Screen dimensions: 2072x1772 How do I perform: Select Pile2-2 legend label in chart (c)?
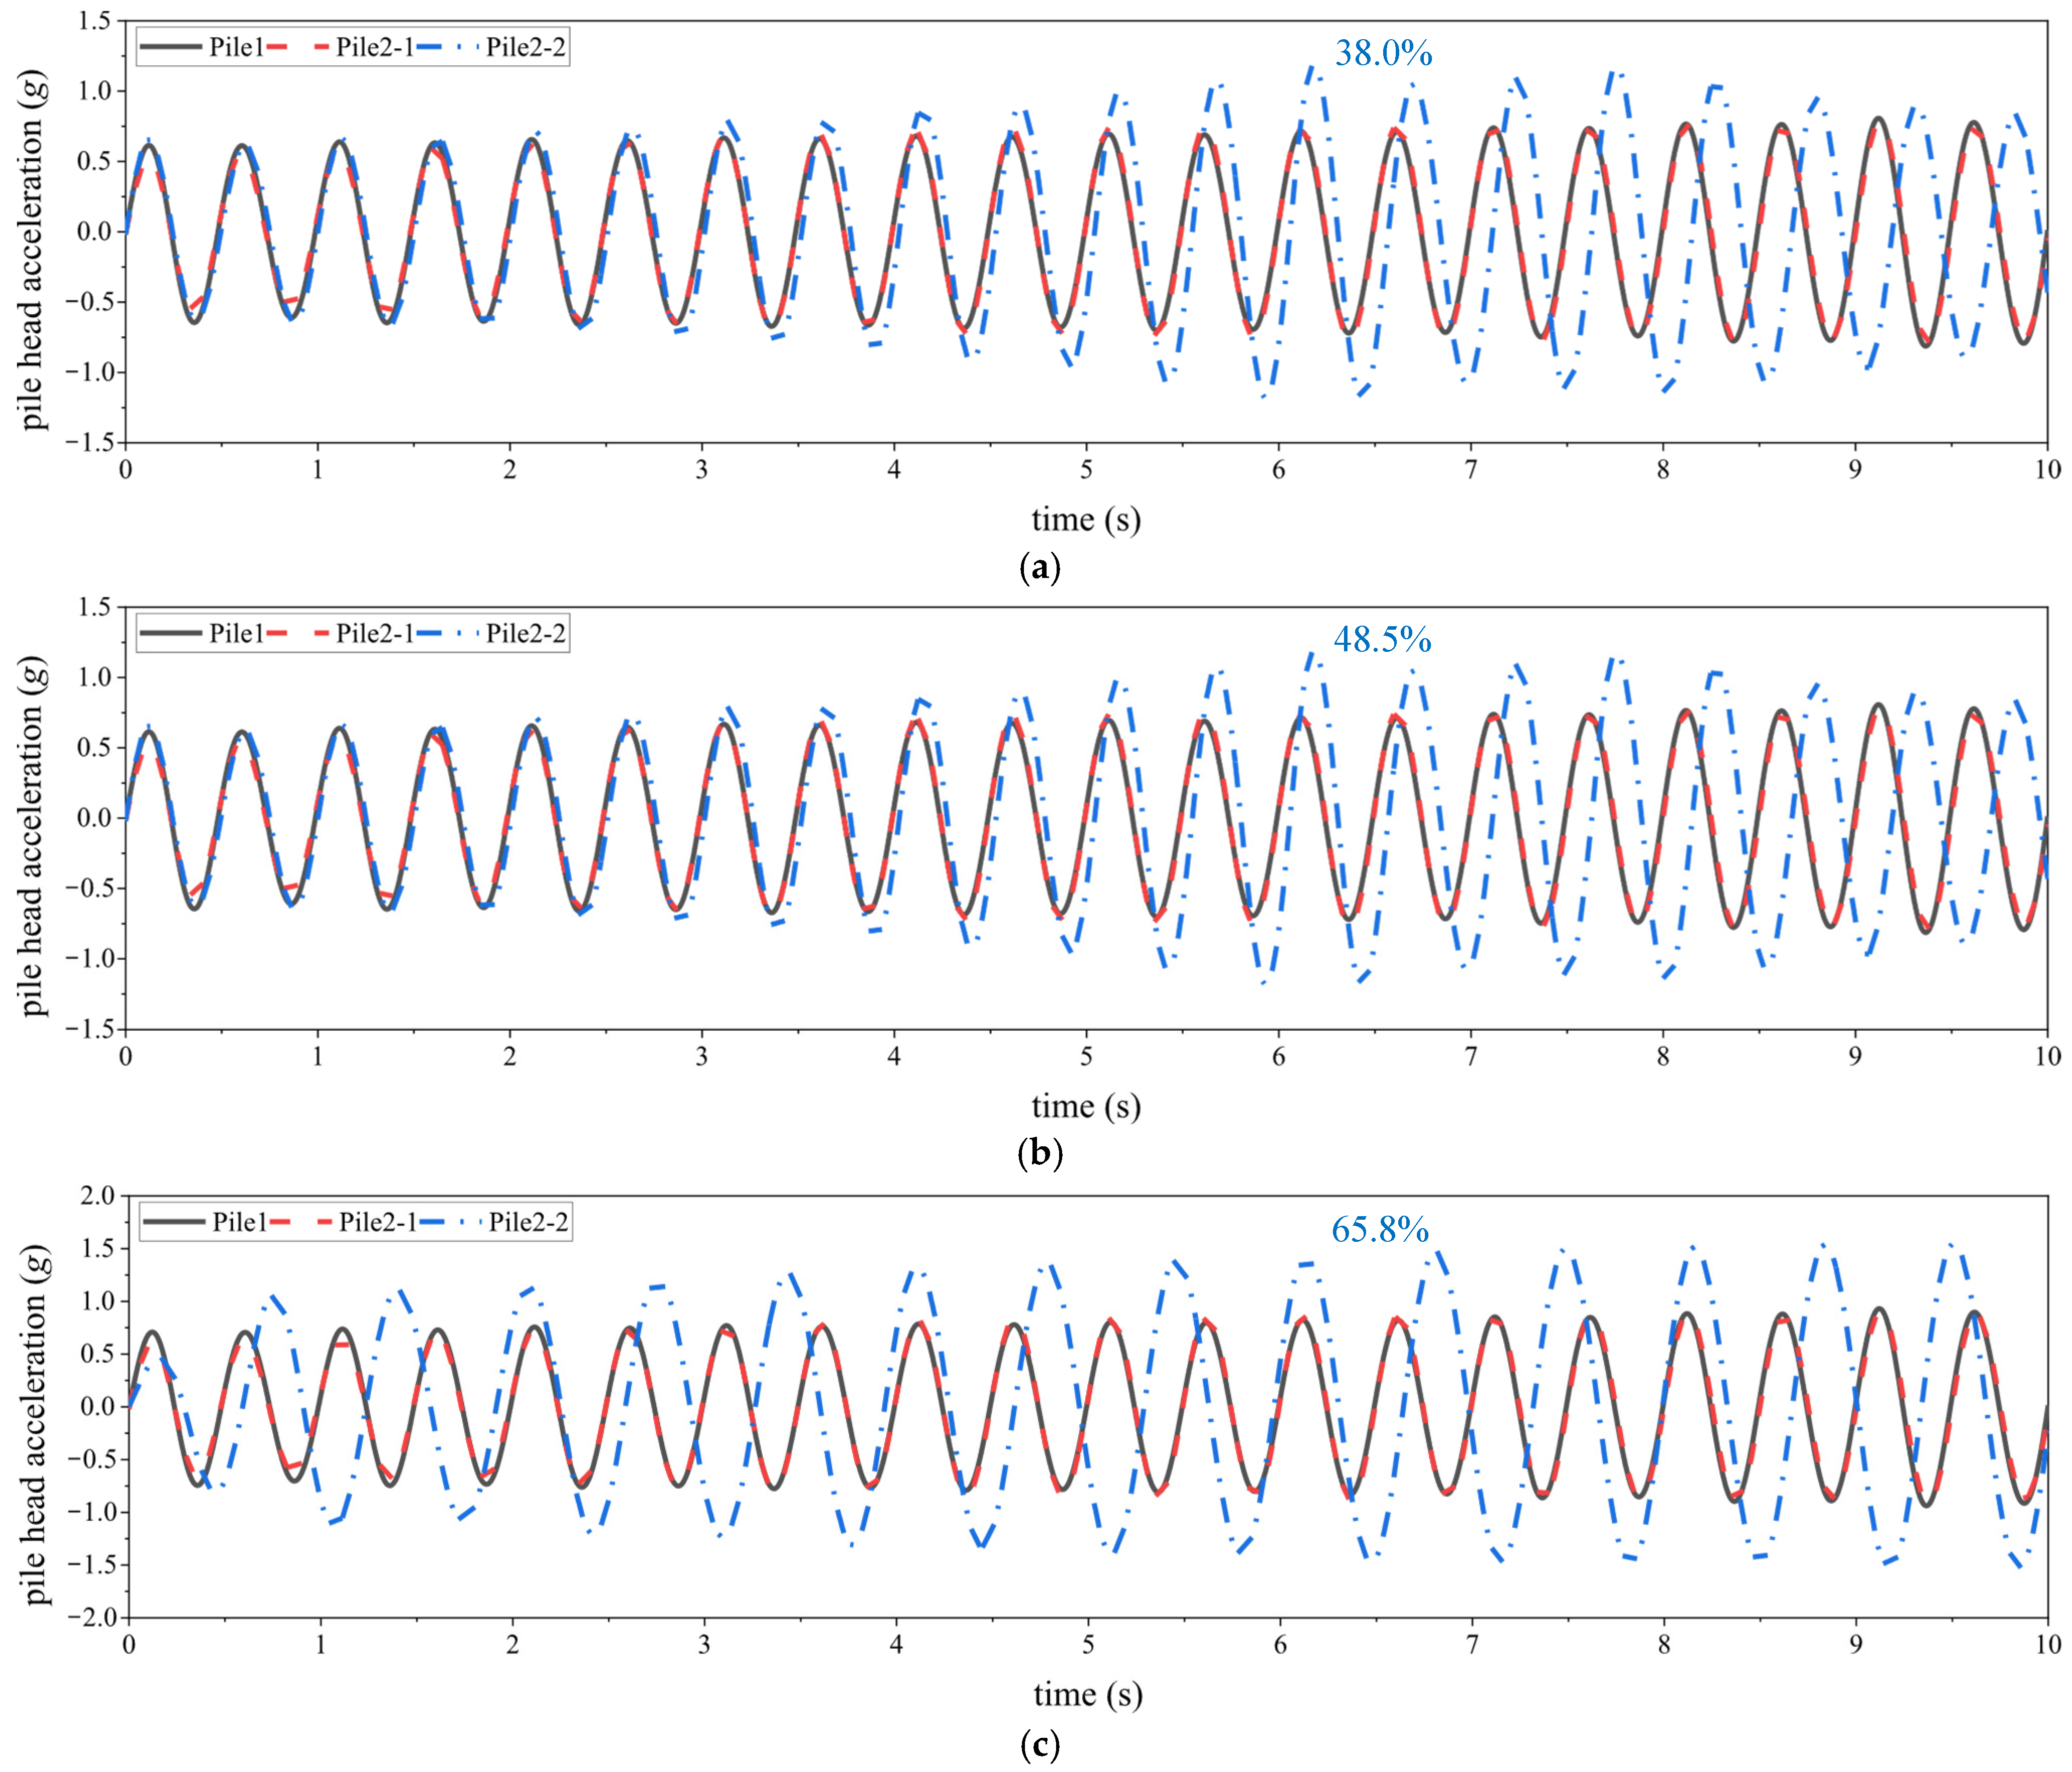point(529,1222)
